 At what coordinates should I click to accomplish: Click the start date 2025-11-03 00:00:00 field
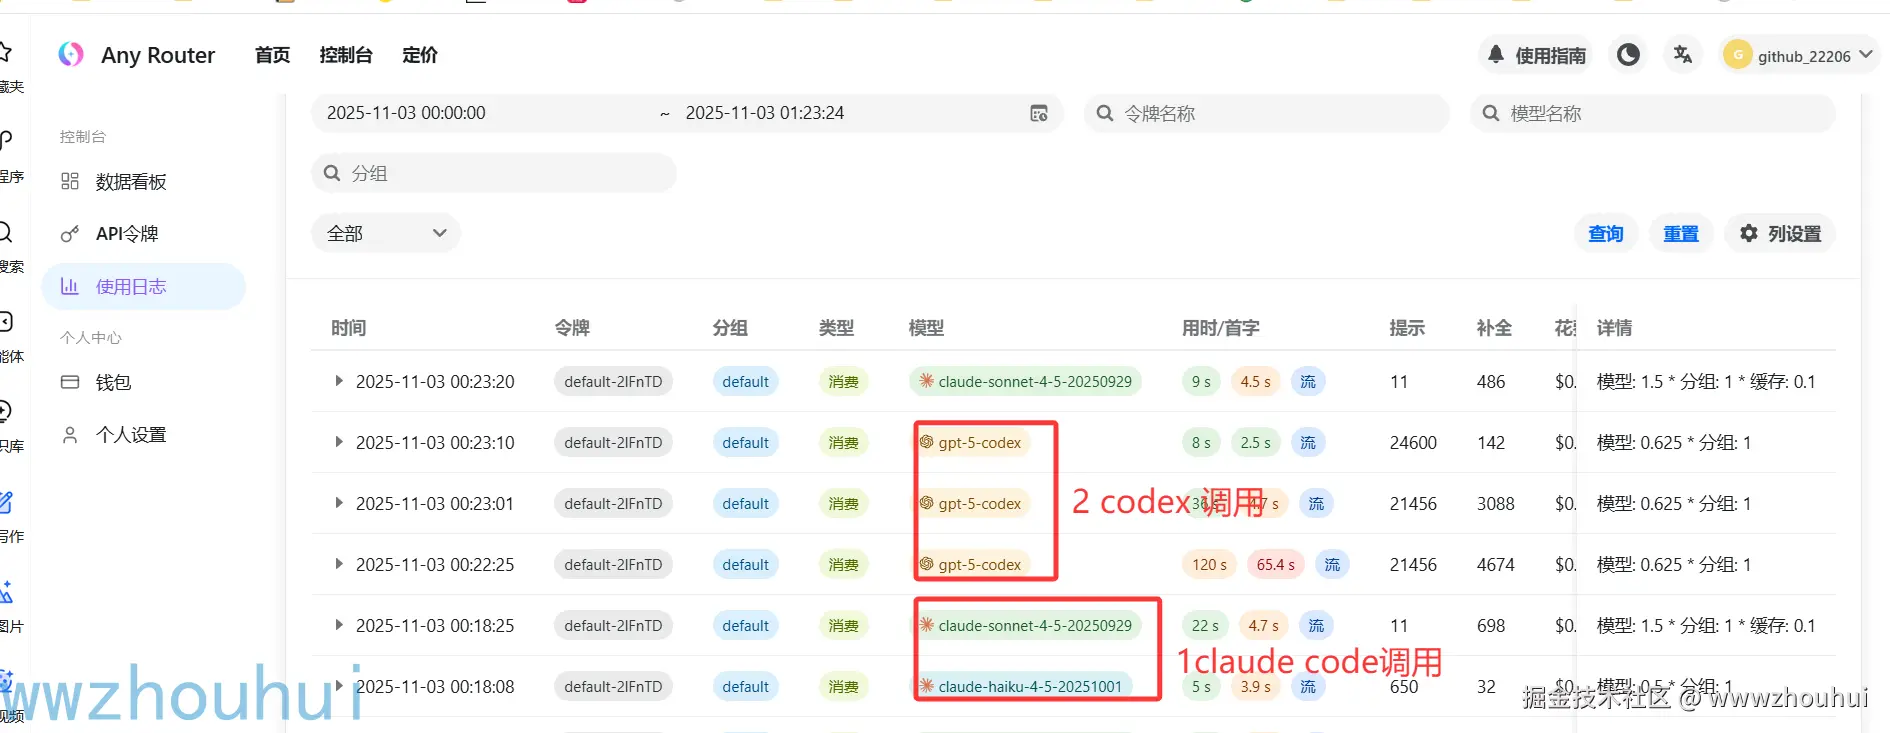[x=406, y=113]
